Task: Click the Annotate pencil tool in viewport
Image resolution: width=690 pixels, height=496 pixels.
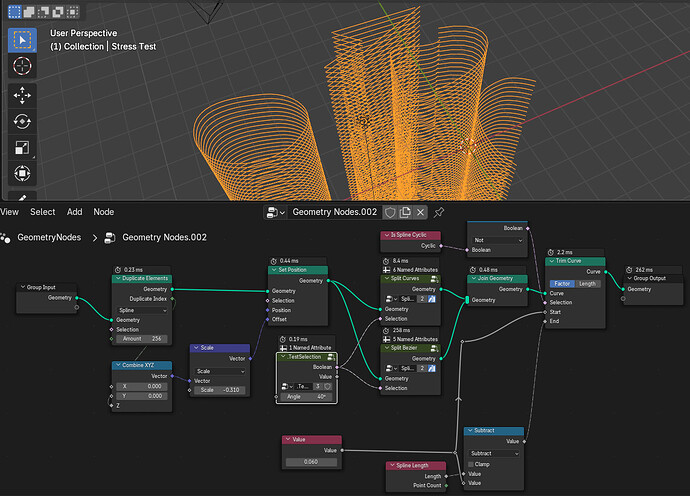Action: pos(22,197)
